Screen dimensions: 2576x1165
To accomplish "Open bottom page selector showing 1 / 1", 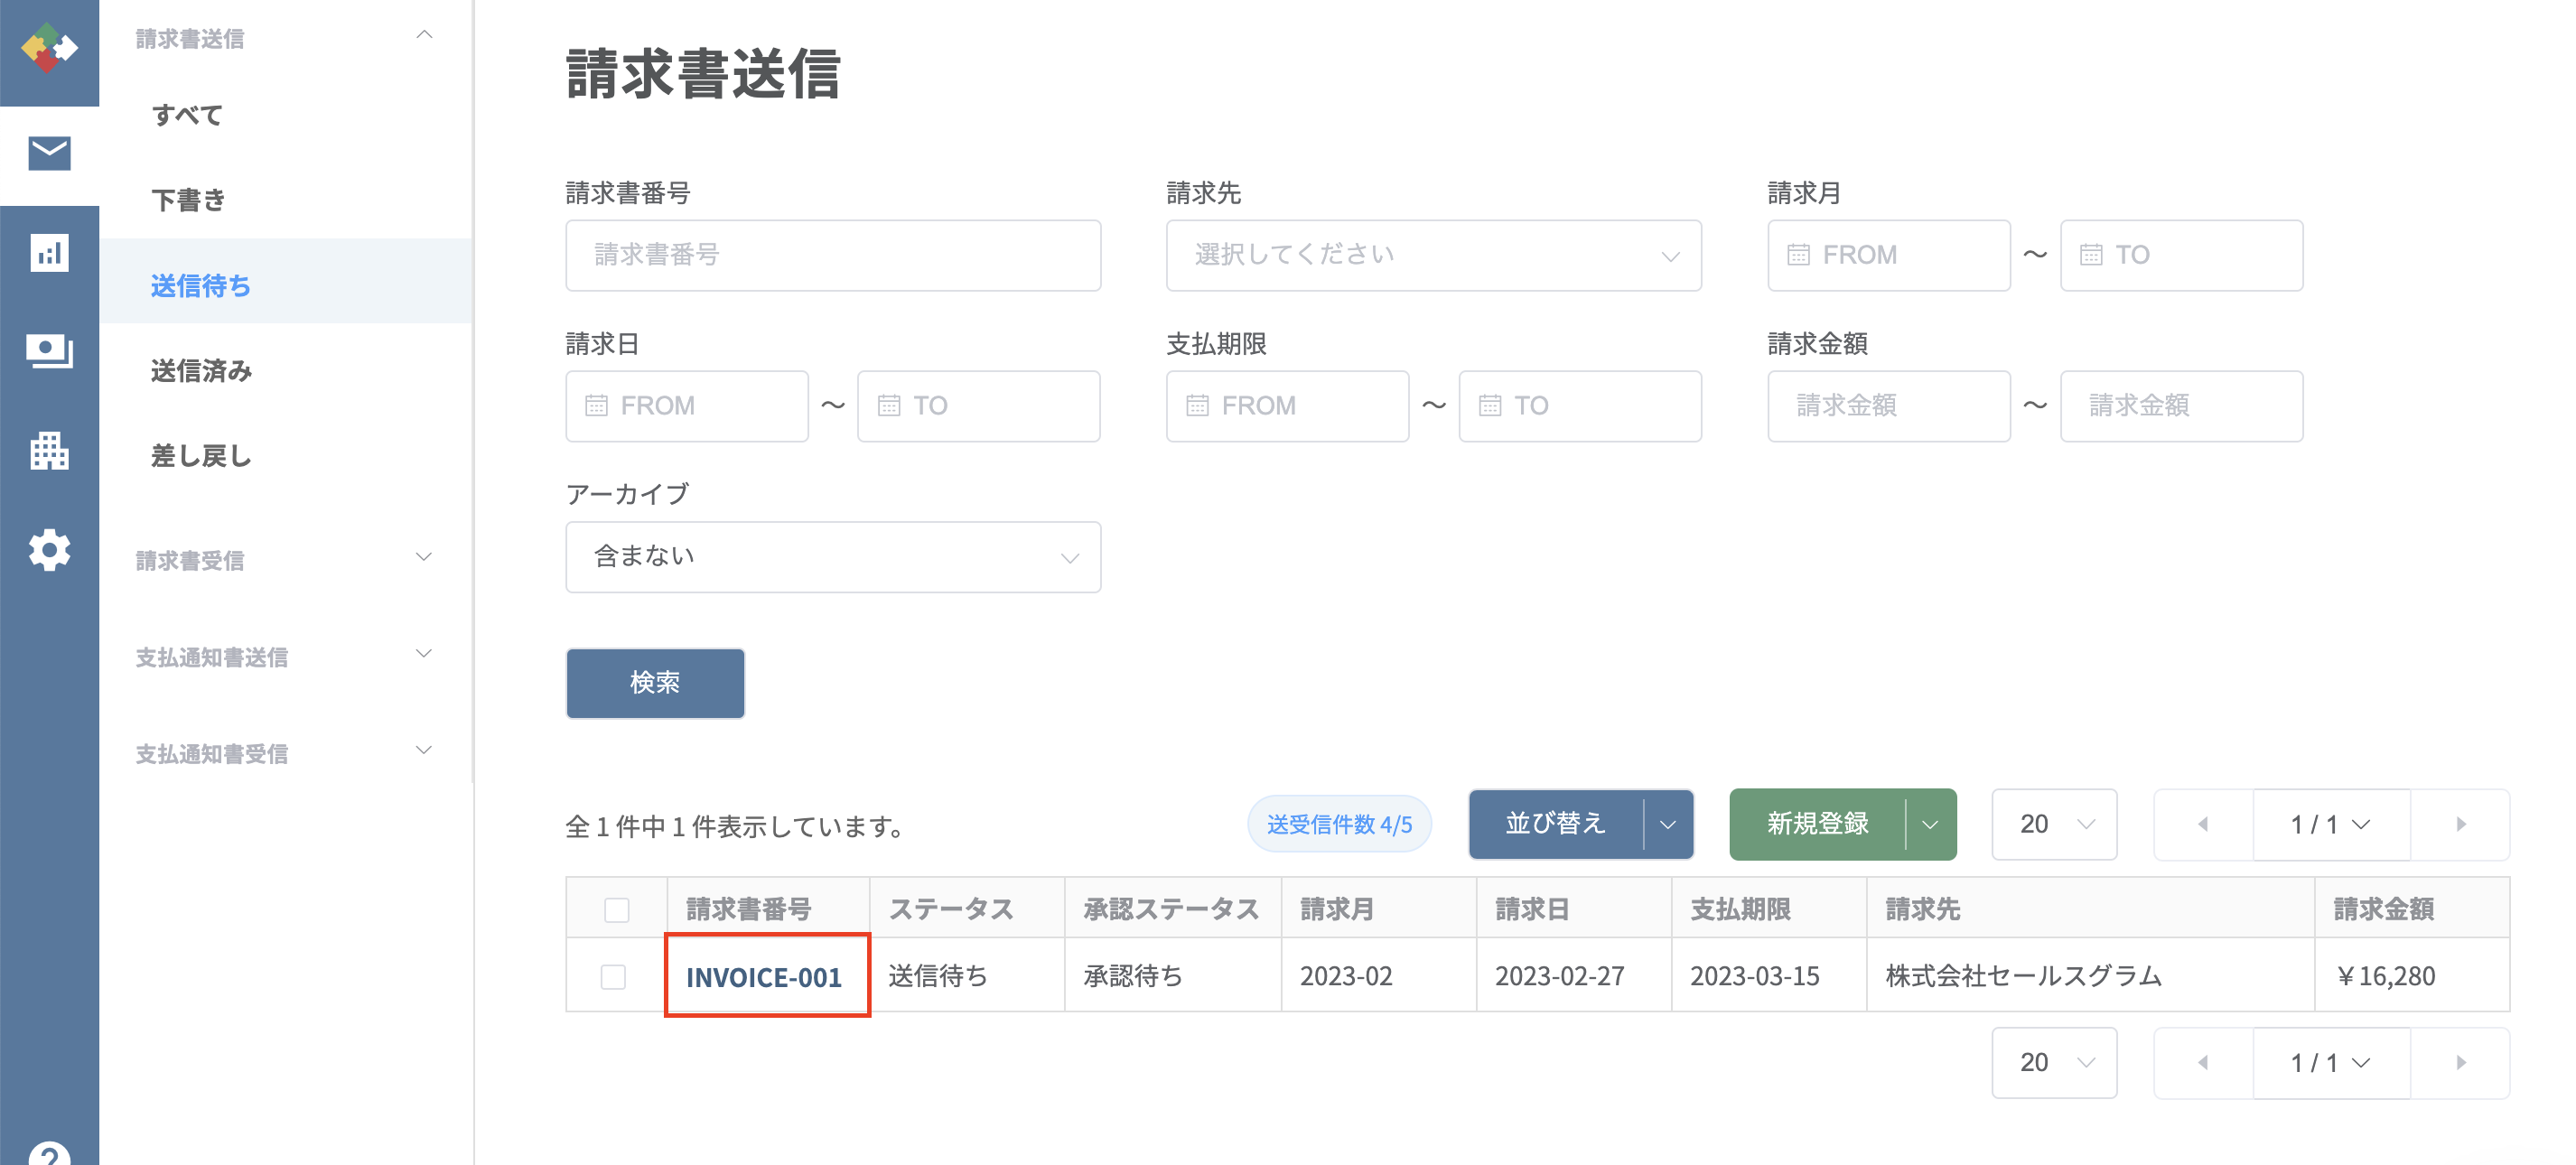I will pos(2331,1062).
